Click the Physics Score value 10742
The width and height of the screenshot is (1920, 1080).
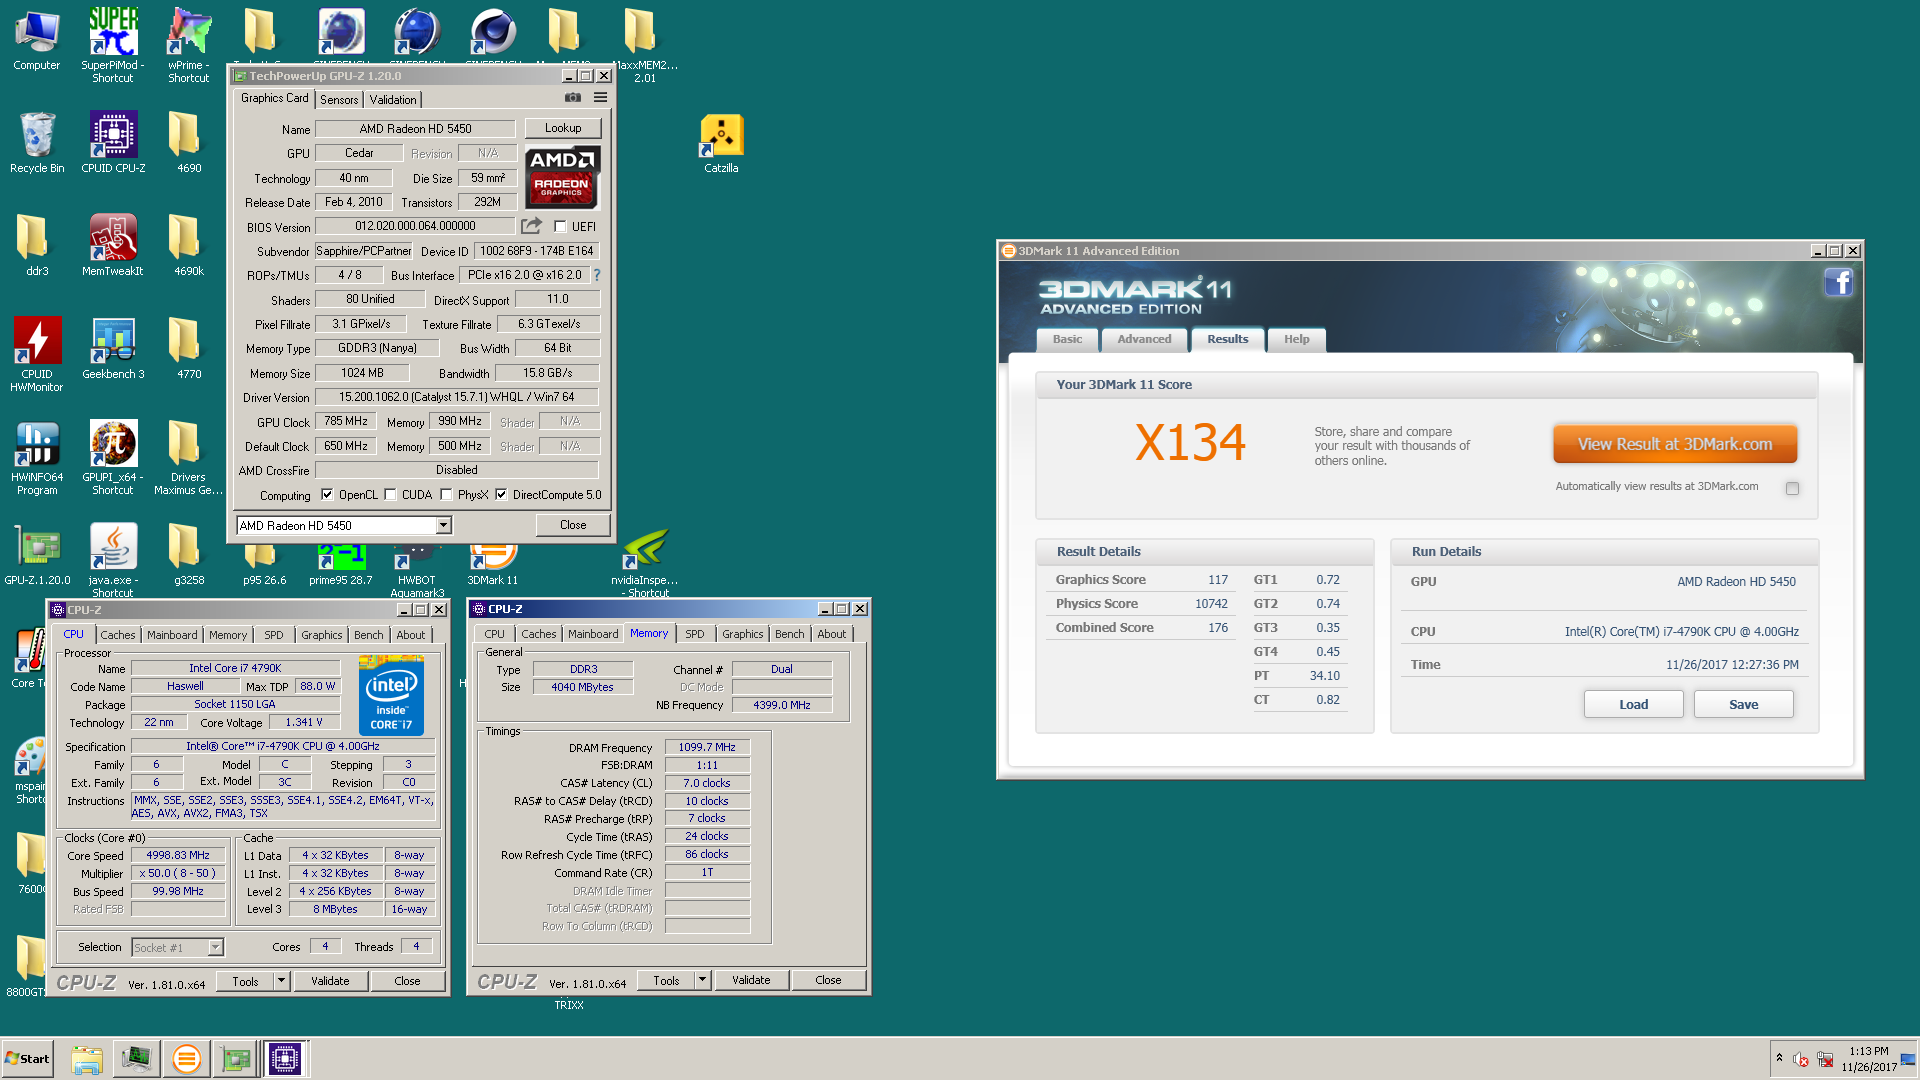click(1211, 604)
